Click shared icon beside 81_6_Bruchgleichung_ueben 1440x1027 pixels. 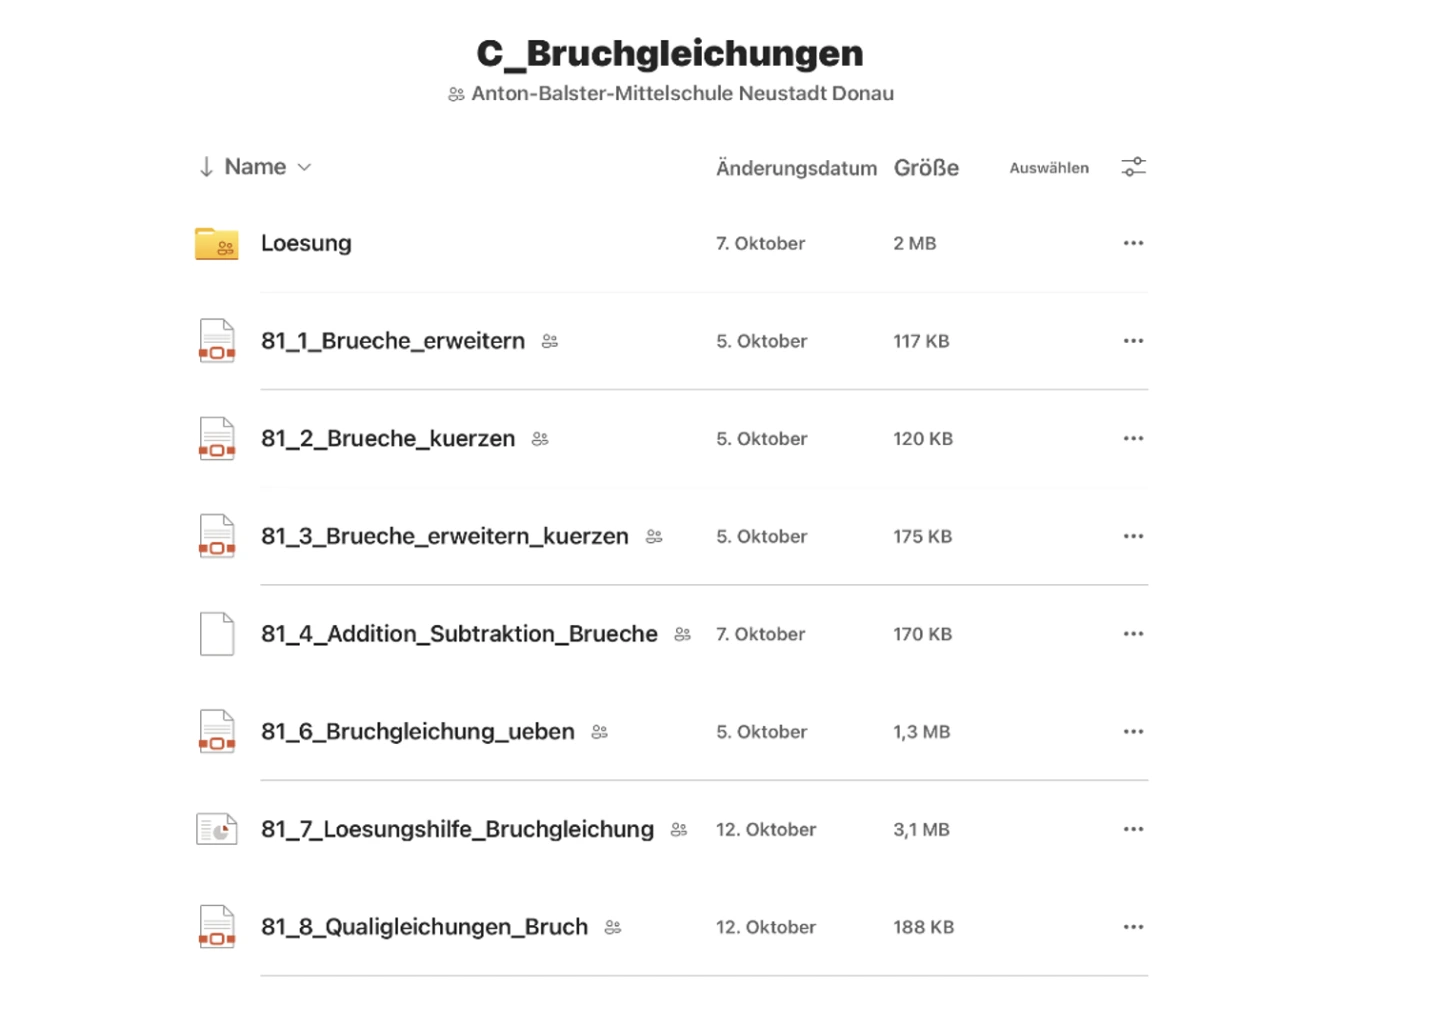[x=600, y=732]
